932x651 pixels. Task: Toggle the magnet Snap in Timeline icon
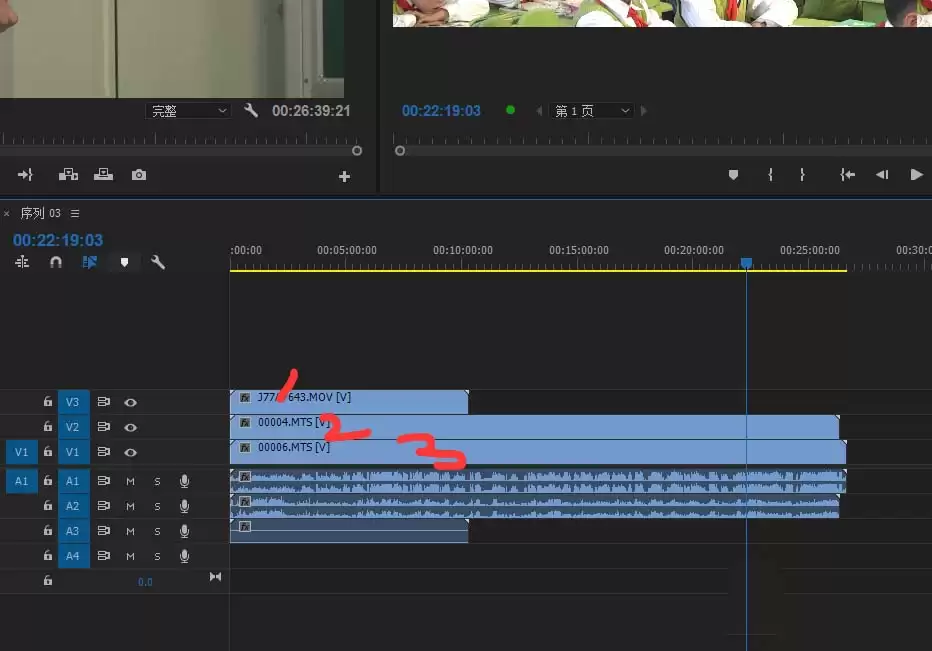tap(56, 262)
